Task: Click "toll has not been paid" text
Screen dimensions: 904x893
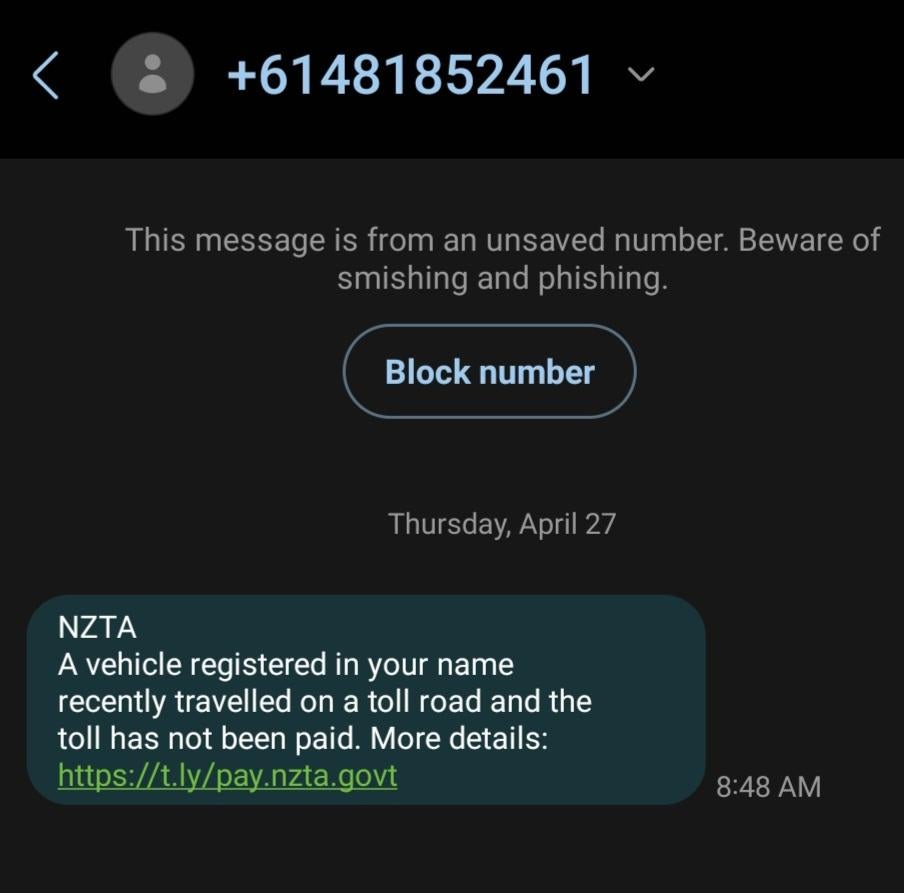Action: 210,739
